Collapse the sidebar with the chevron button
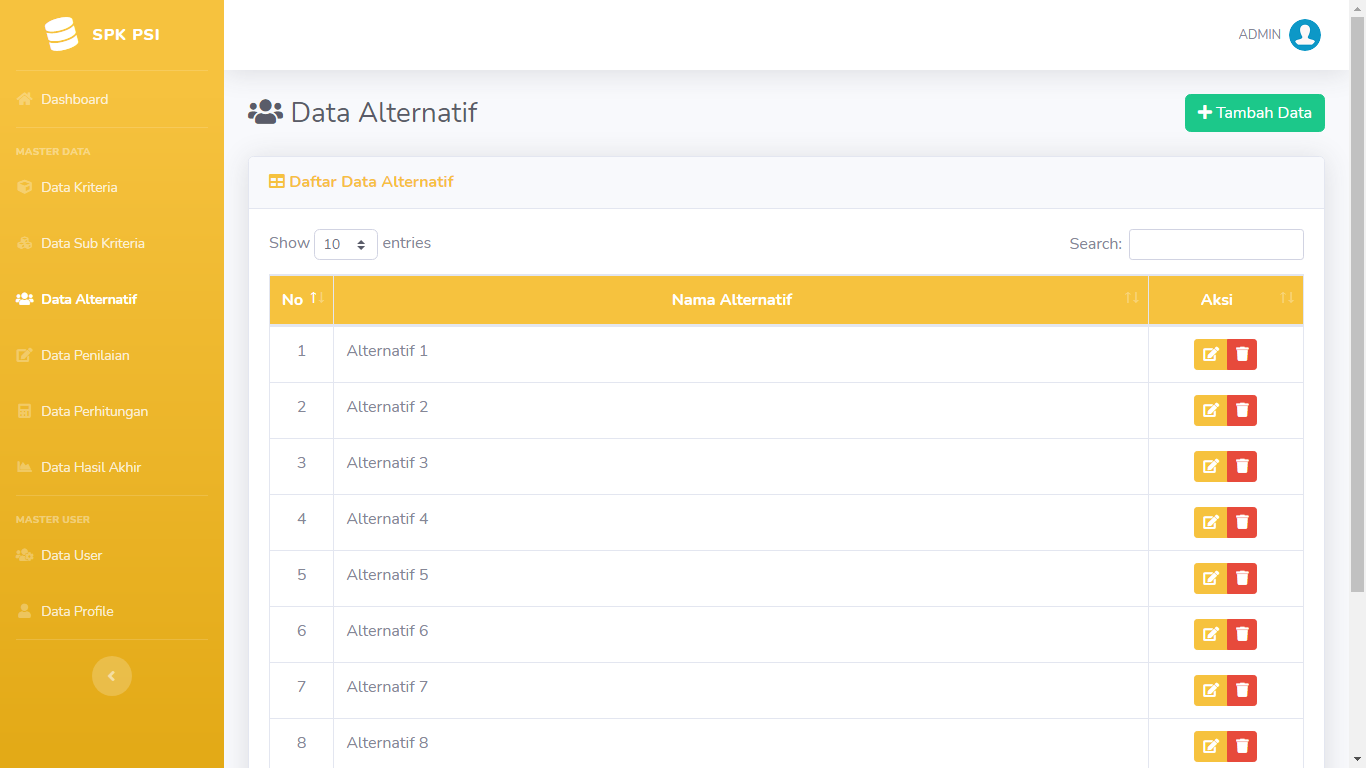Viewport: 1366px width, 768px height. 112,676
